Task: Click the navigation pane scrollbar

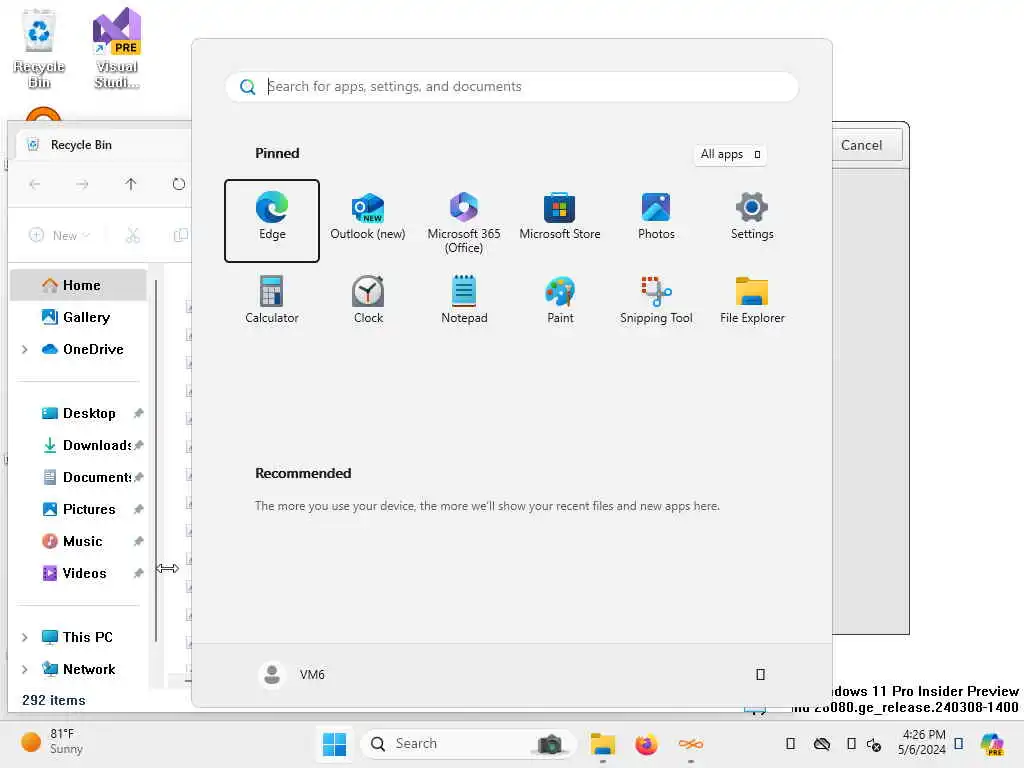Action: point(156,460)
